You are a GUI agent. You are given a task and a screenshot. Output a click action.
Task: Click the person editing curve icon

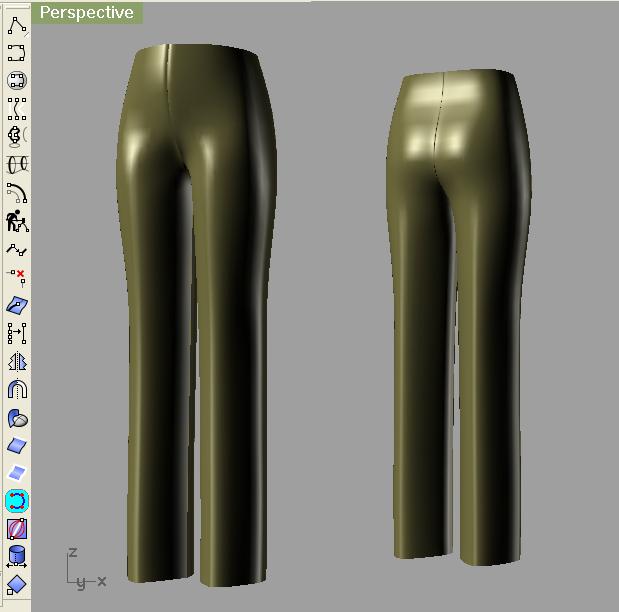17,220
